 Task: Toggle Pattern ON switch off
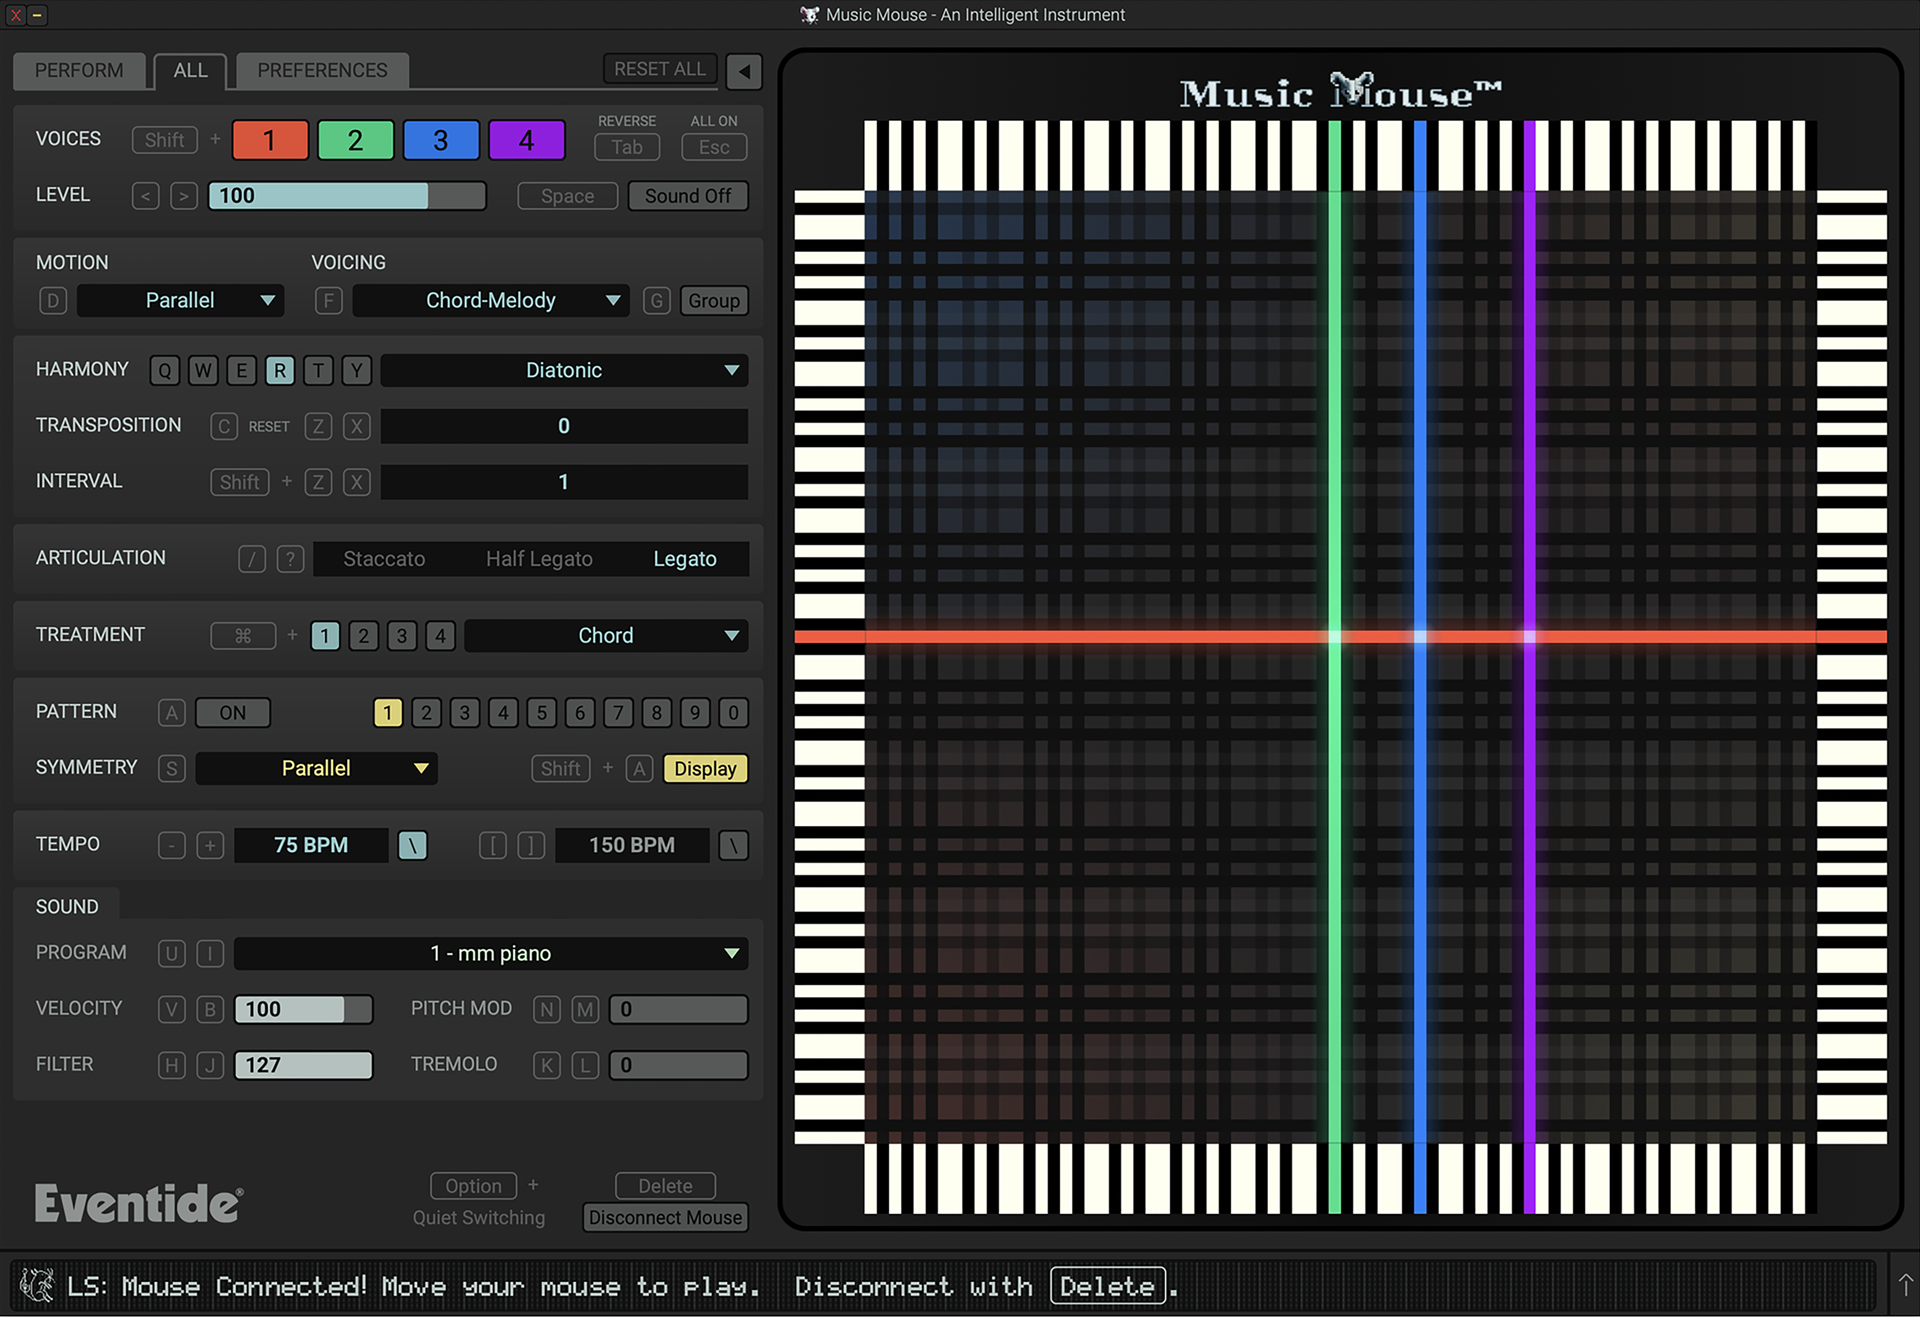pyautogui.click(x=232, y=712)
